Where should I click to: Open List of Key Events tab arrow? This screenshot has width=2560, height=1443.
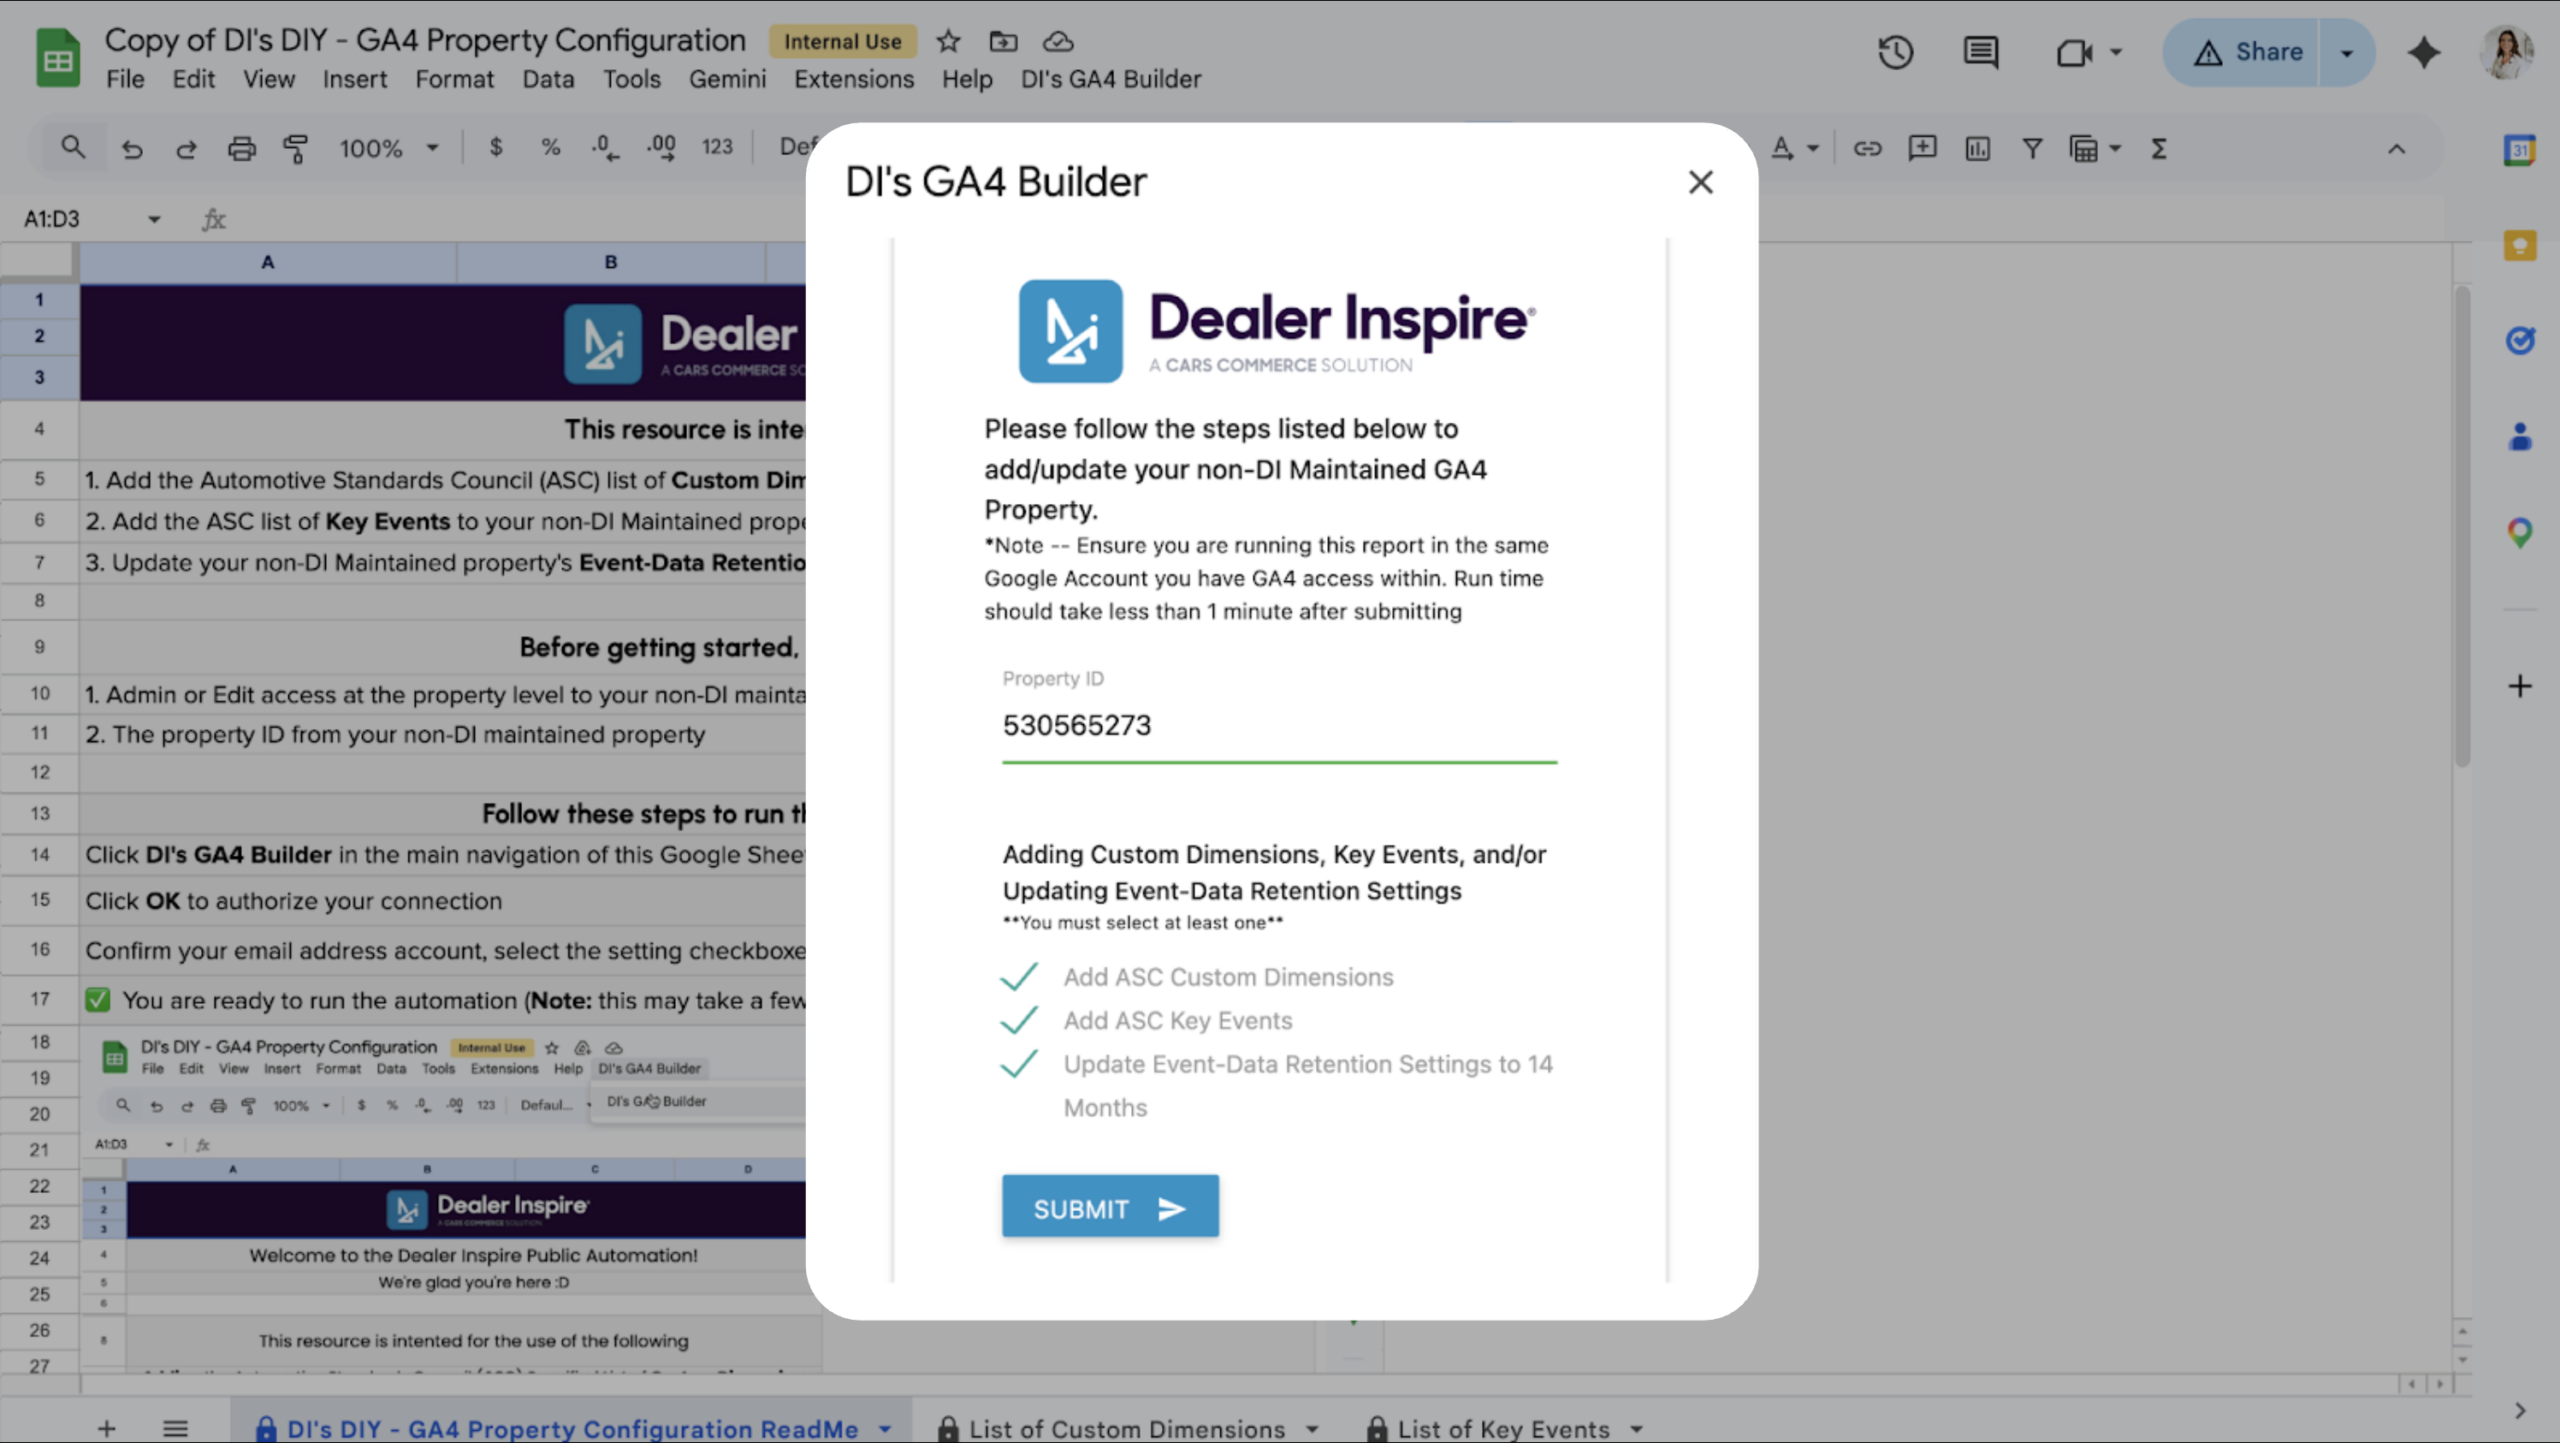1636,1429
